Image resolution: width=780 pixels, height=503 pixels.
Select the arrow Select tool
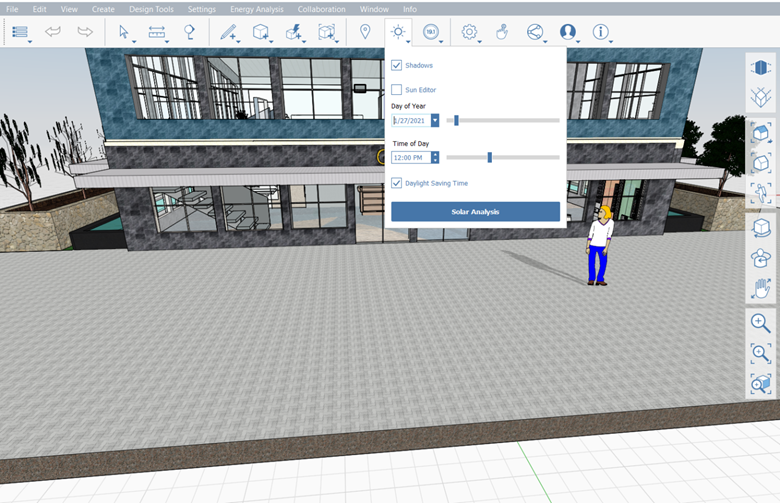pyautogui.click(x=124, y=32)
